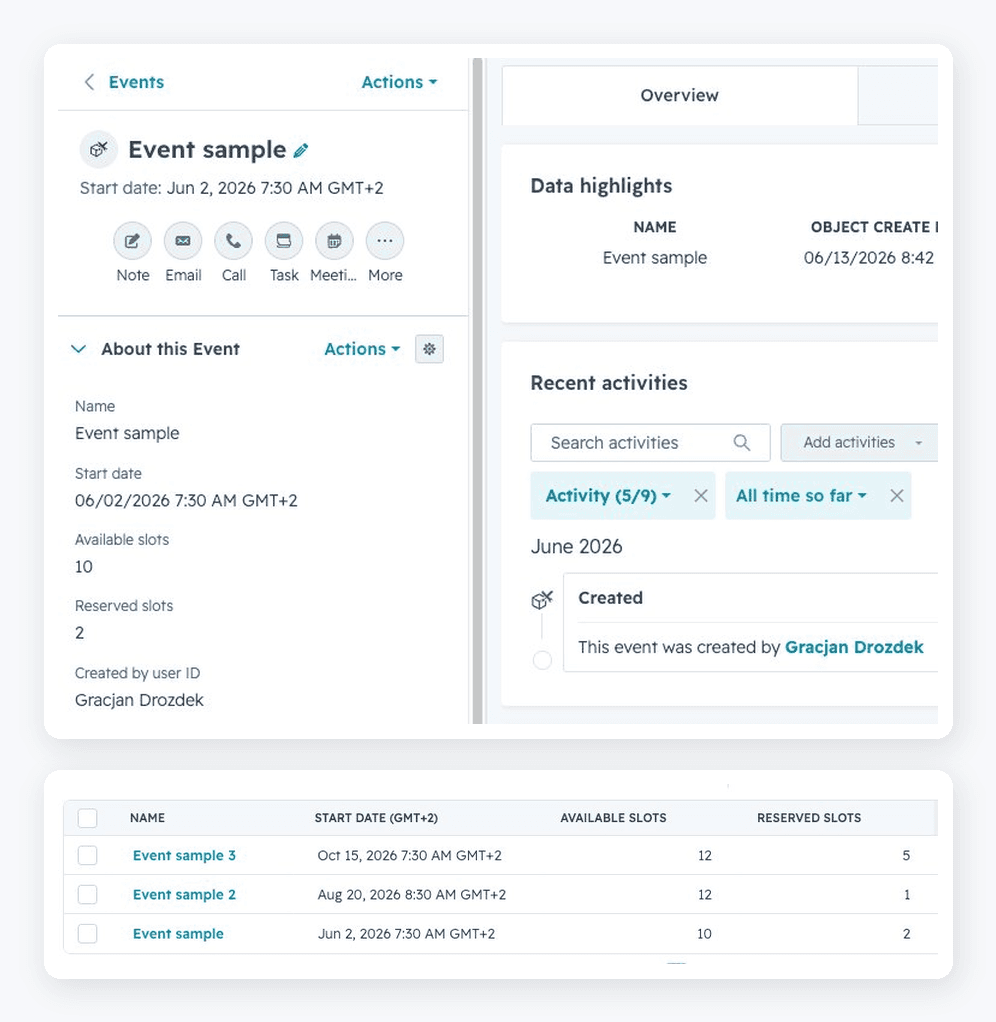Click the Event sample object icon in header
The width and height of the screenshot is (996, 1022).
pyautogui.click(x=98, y=149)
